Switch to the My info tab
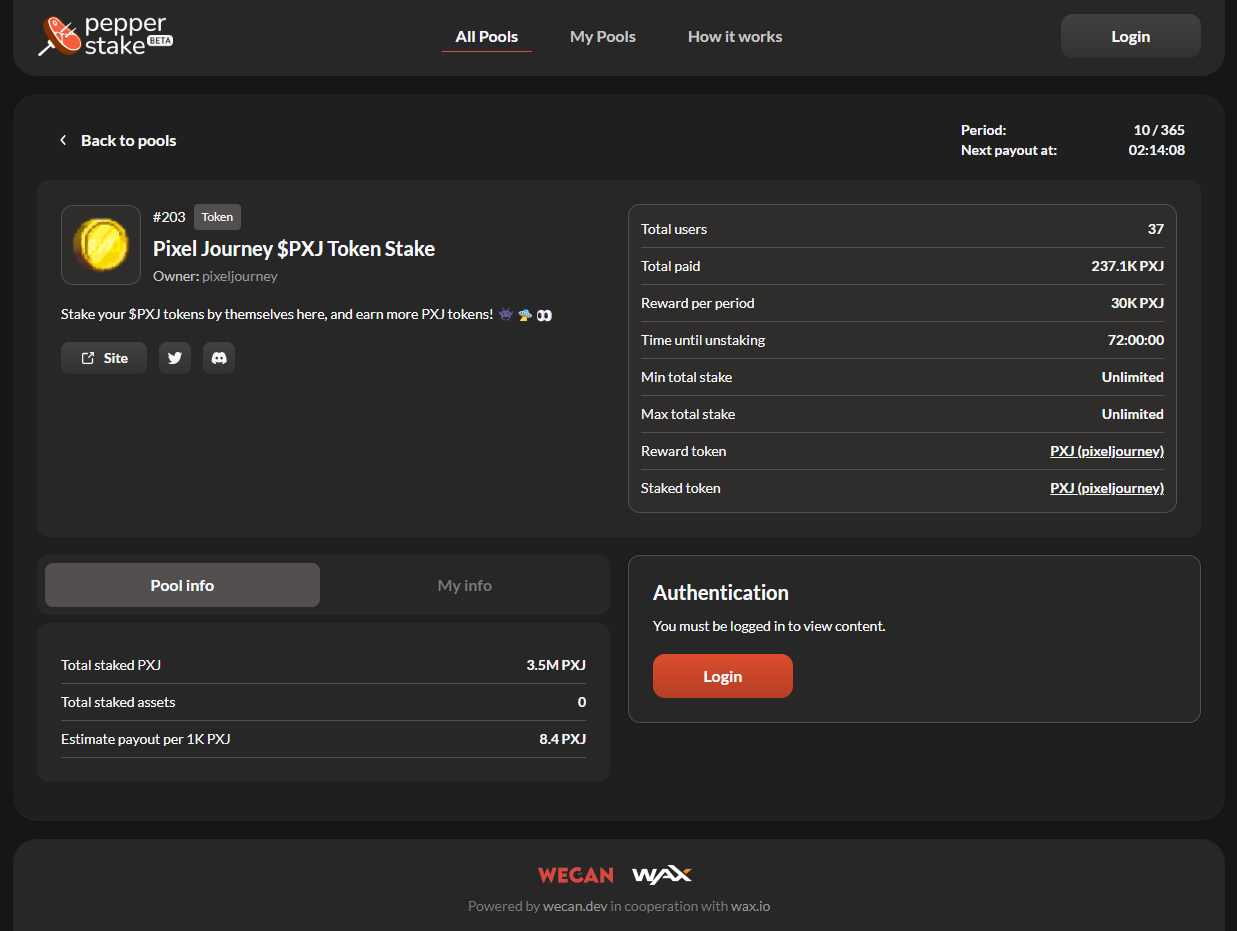The width and height of the screenshot is (1237, 931). [464, 585]
